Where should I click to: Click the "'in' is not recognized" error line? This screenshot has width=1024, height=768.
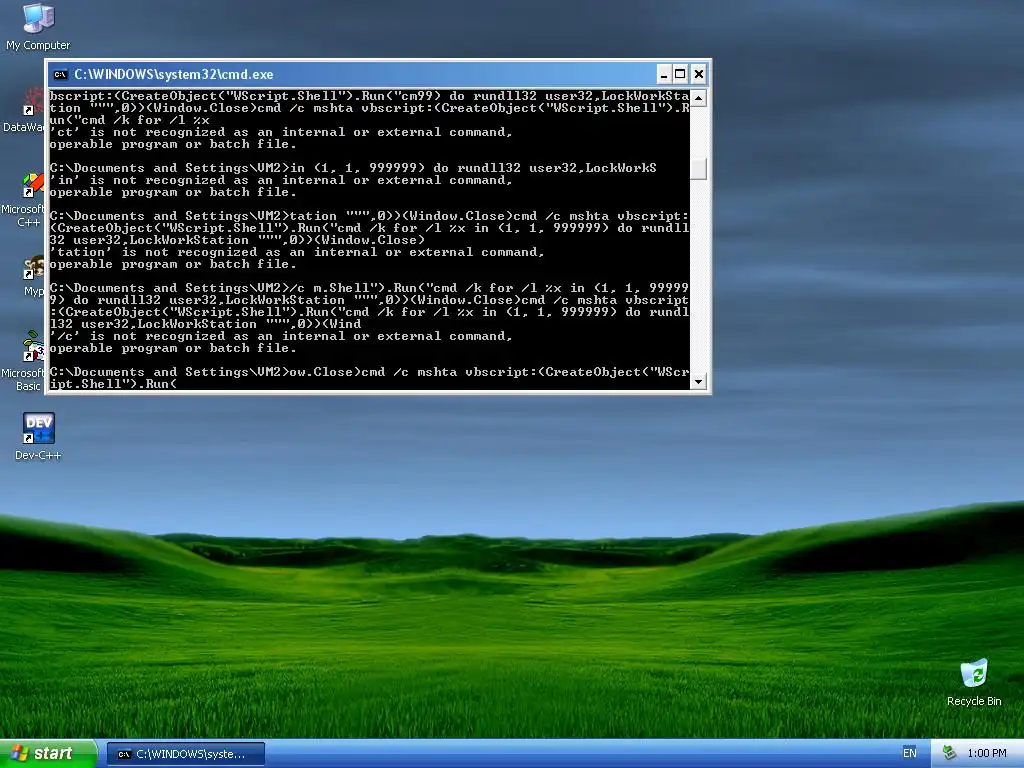[x=281, y=180]
